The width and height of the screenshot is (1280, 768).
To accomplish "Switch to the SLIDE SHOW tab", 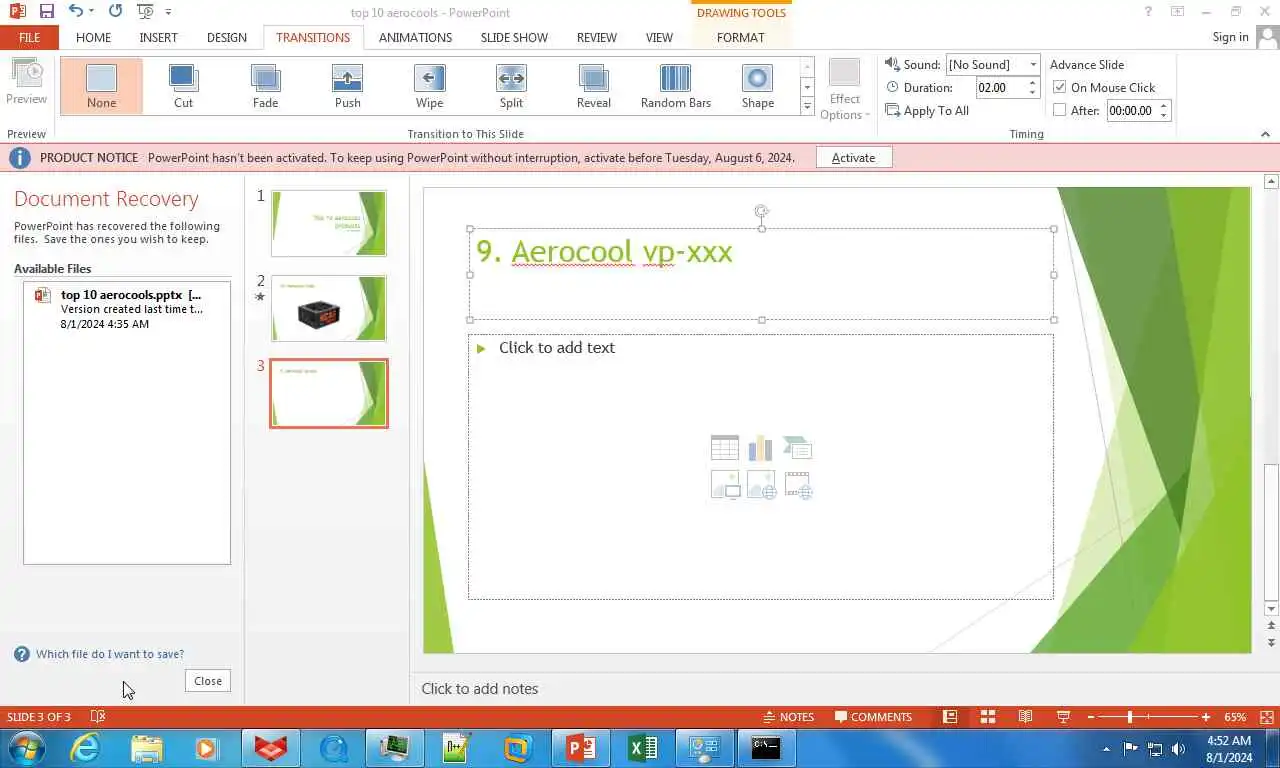I will point(514,38).
